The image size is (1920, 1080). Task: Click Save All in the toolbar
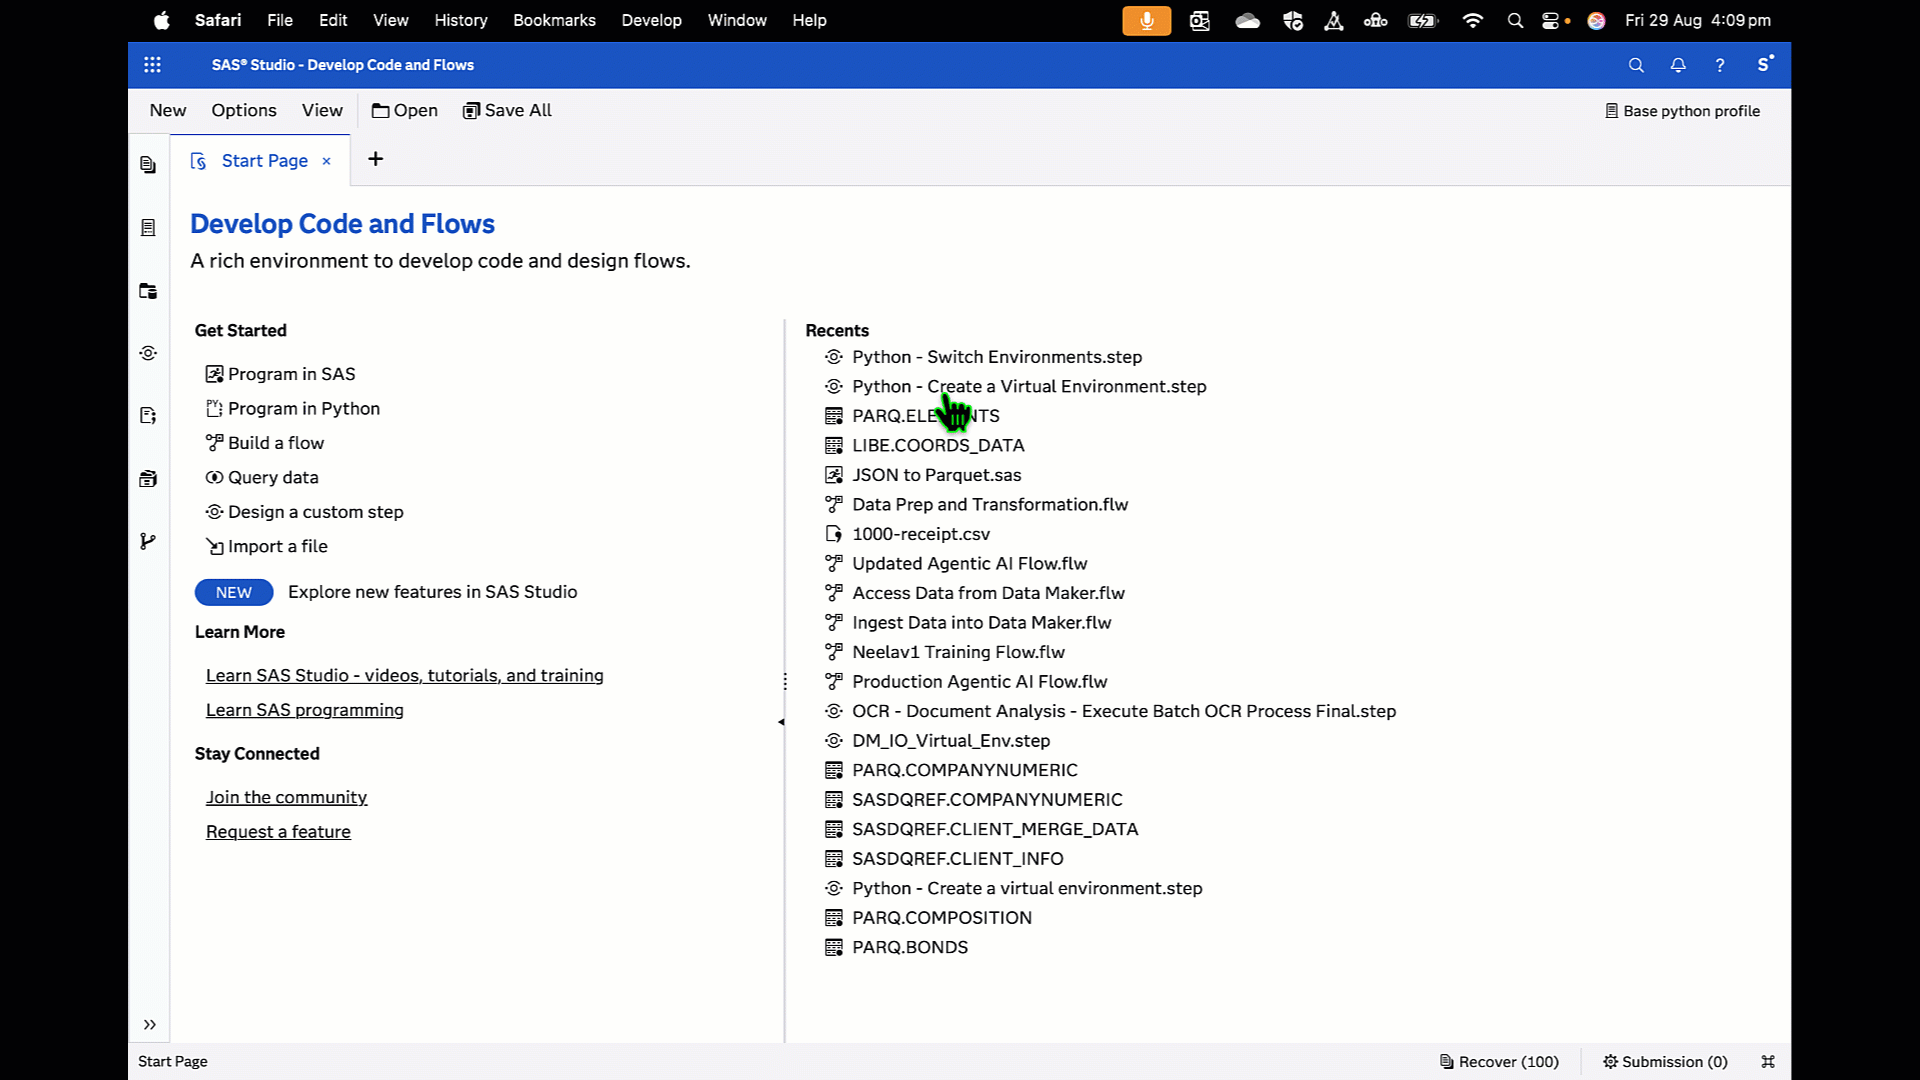tap(507, 110)
